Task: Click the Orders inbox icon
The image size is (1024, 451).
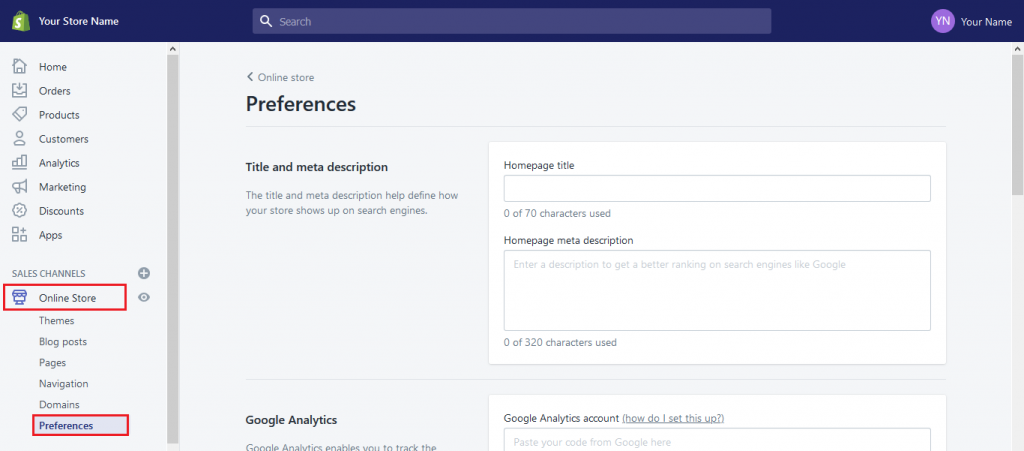Action: tap(20, 91)
